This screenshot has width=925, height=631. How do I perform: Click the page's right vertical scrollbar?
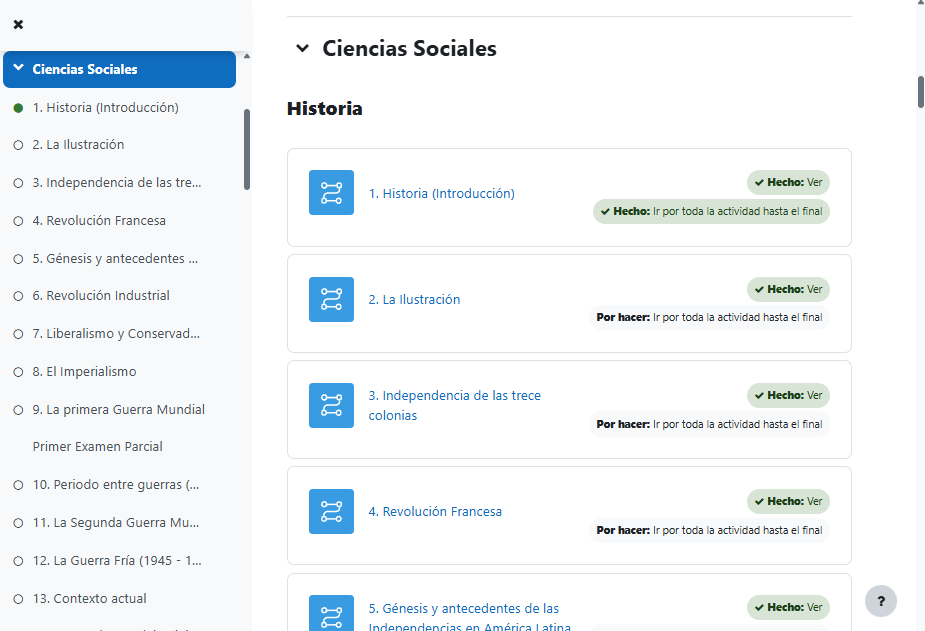pos(919,90)
